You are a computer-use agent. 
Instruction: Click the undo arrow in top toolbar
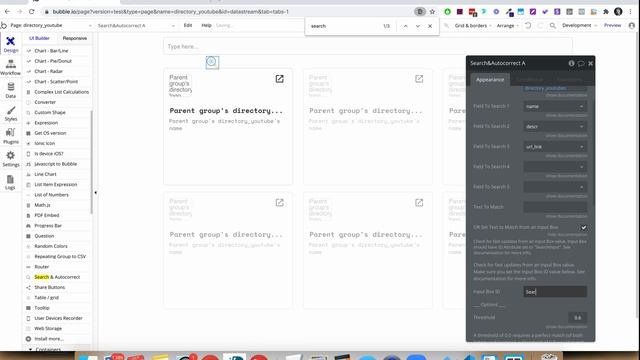[528, 25]
